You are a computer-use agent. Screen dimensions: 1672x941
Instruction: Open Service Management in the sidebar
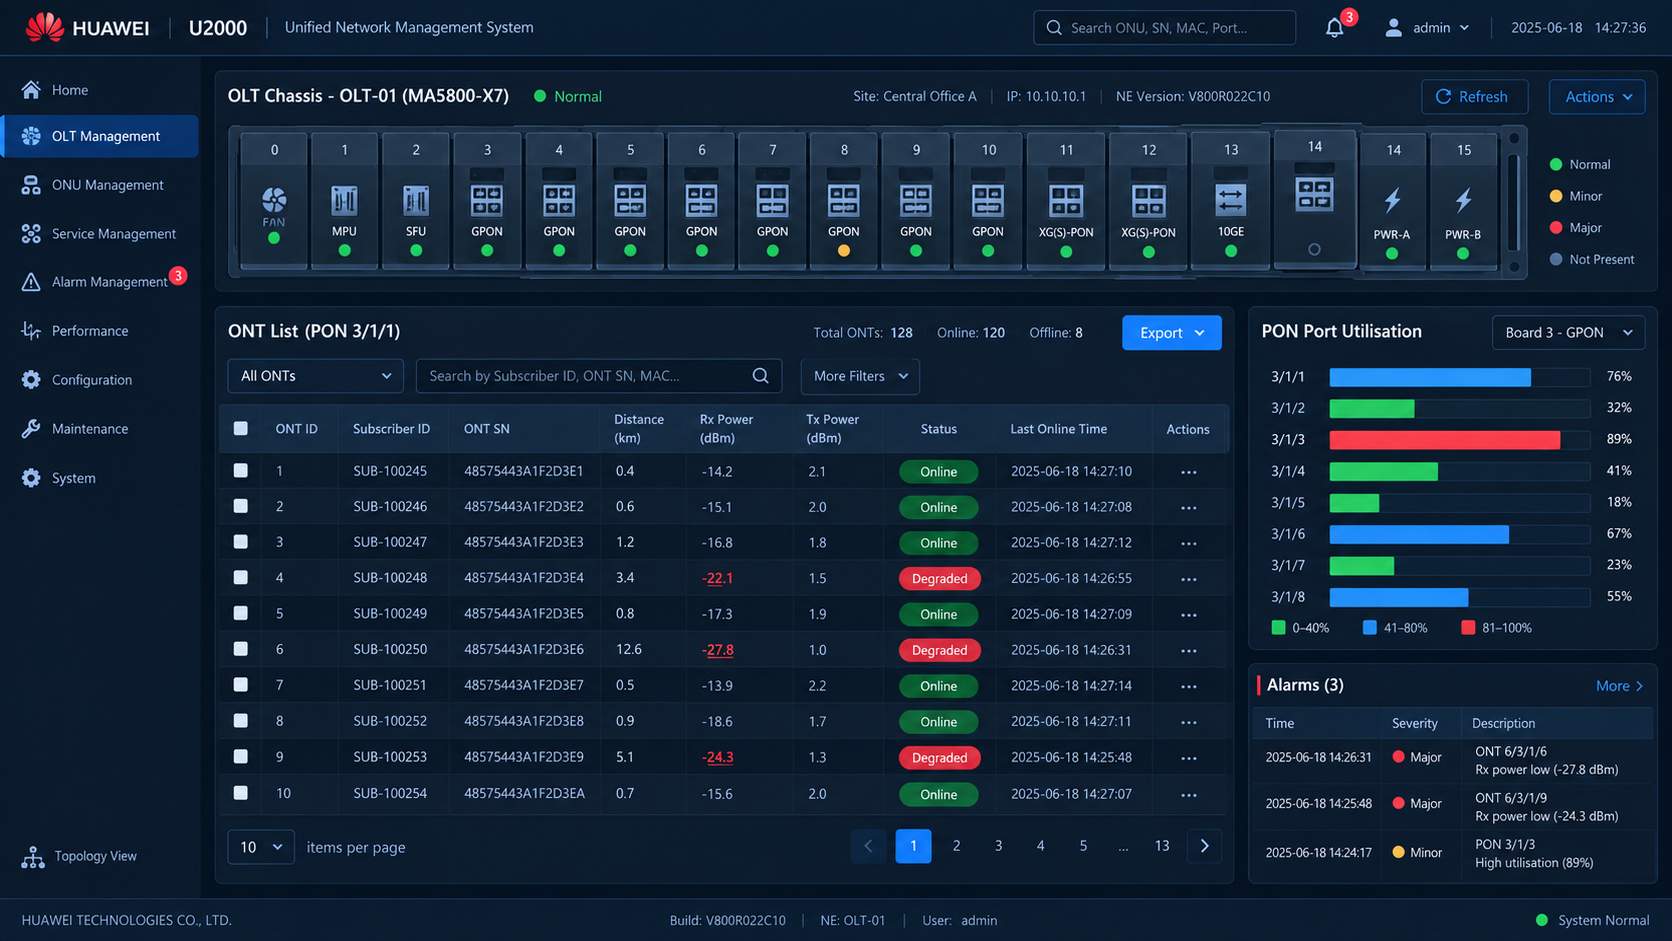100,234
